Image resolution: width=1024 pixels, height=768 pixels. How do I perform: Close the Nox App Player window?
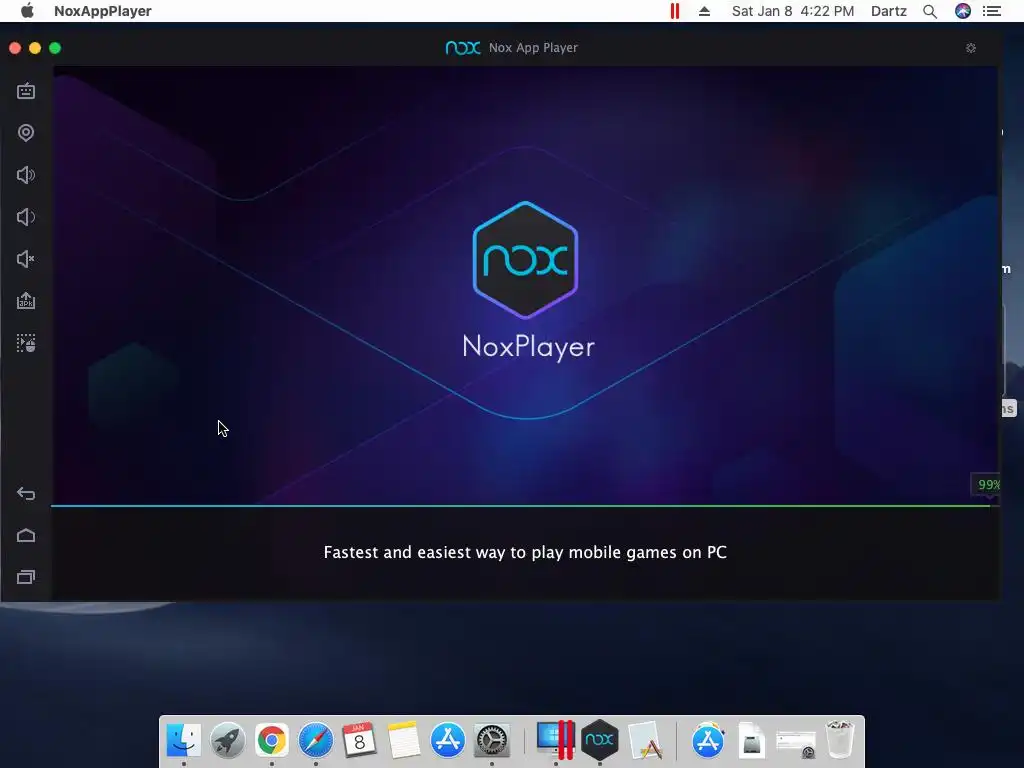pos(15,48)
